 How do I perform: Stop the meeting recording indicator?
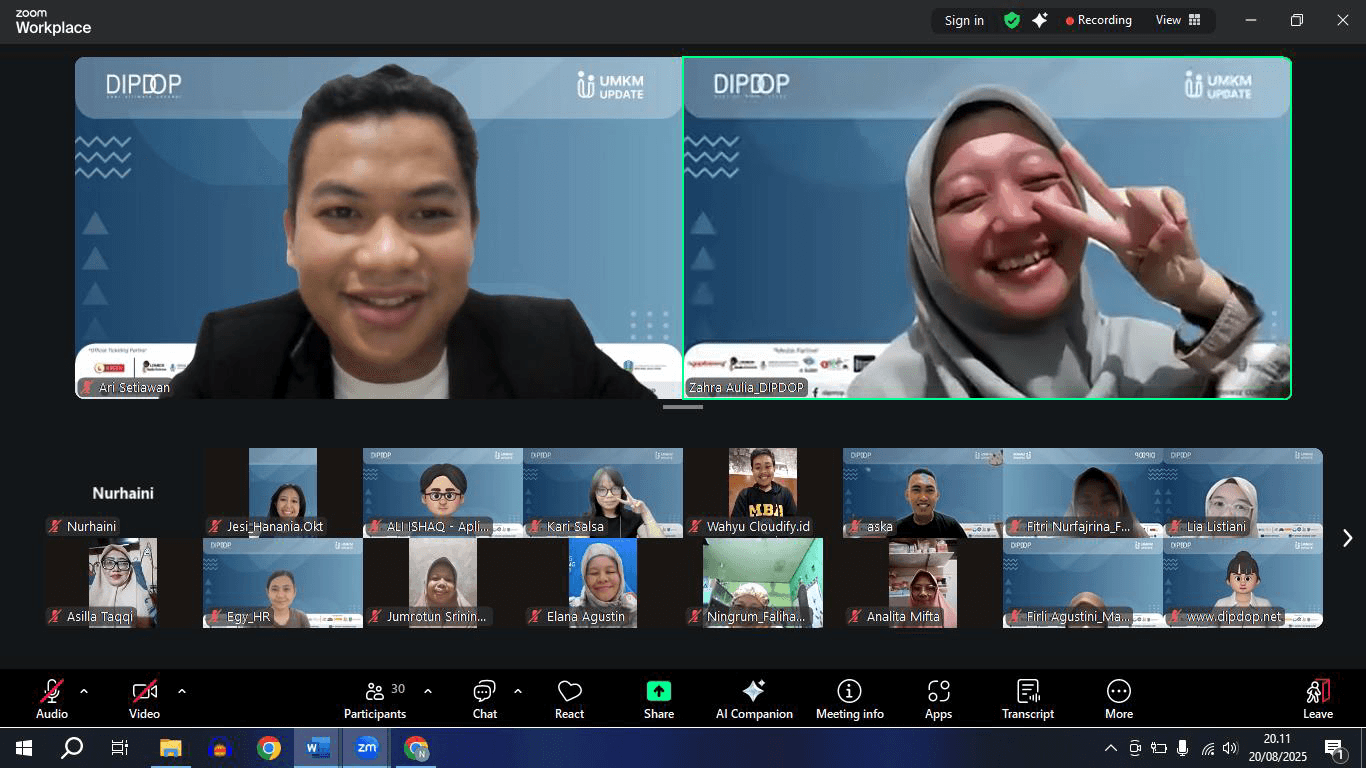point(1098,20)
